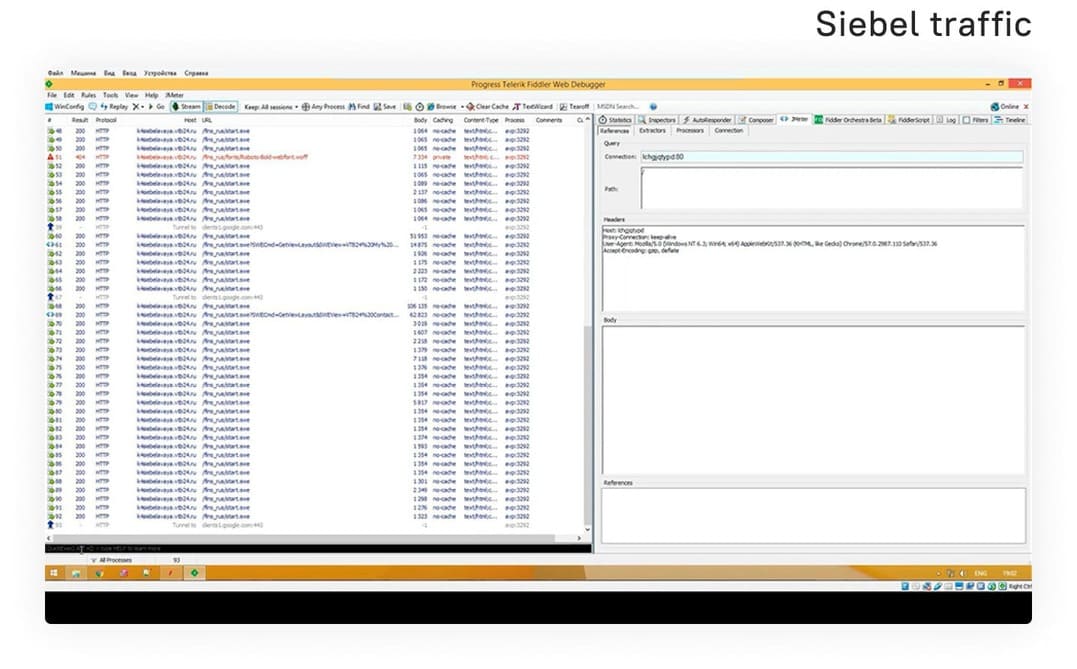The image size is (1077, 669).
Task: Click the lower References list box
Action: (813, 515)
